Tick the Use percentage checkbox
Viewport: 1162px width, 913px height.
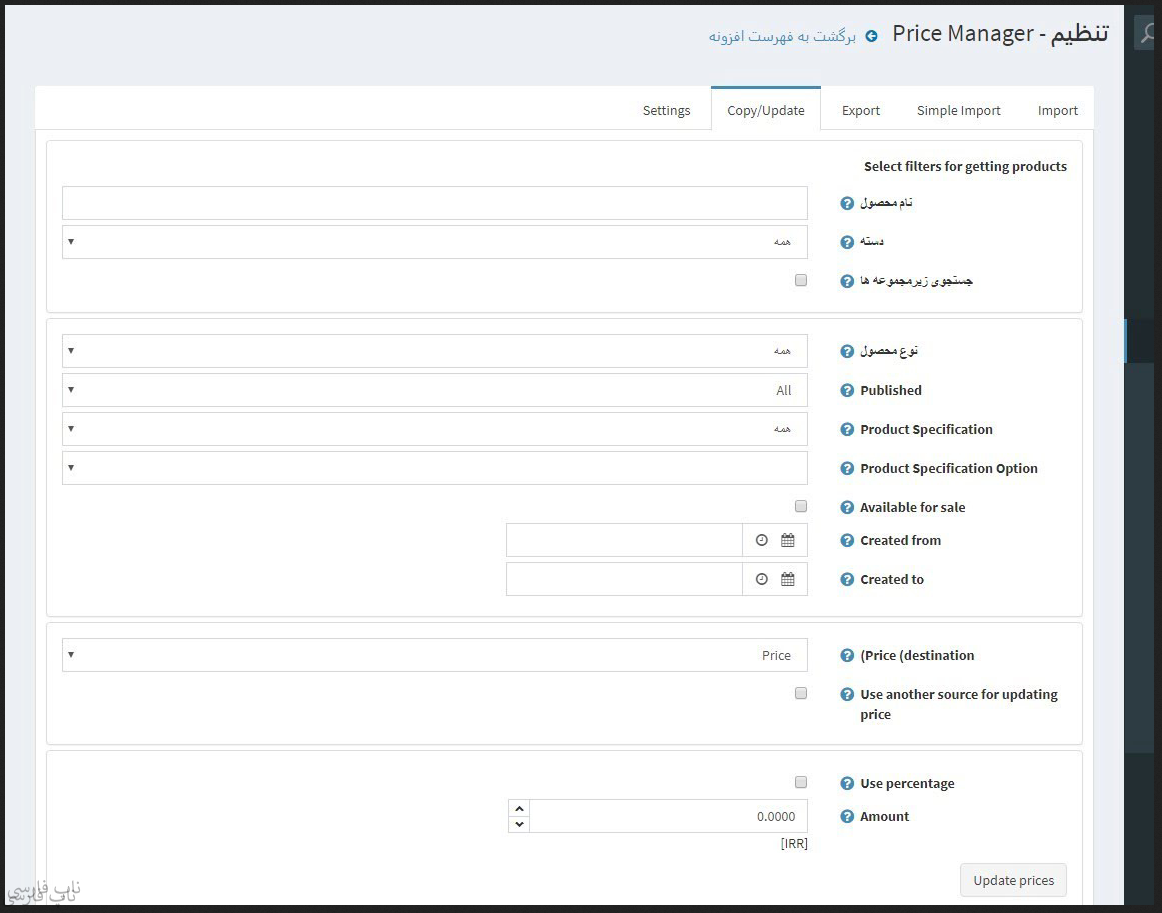pyautogui.click(x=801, y=782)
